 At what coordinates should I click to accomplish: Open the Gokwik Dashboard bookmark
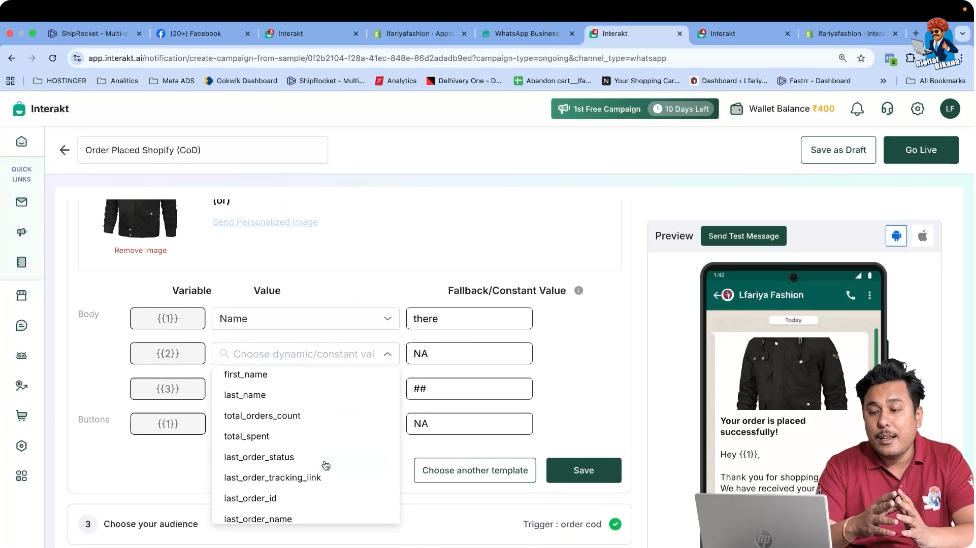(240, 81)
